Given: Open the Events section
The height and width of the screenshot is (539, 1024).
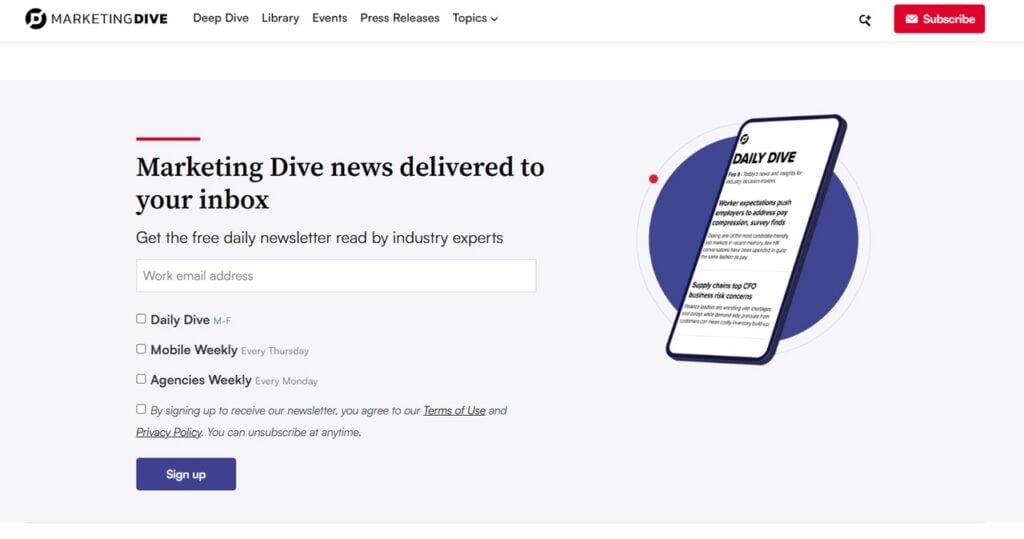Looking at the screenshot, I should [x=329, y=18].
